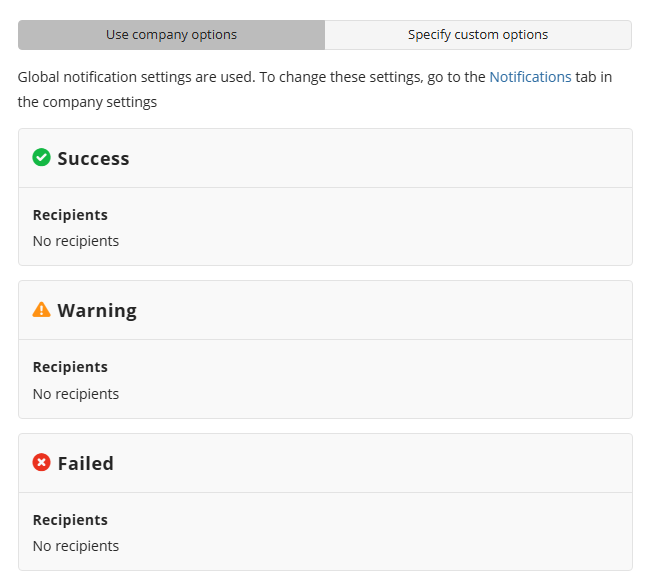Click the Failed panel header bar
This screenshot has height=583, width=653.
[380, 464]
